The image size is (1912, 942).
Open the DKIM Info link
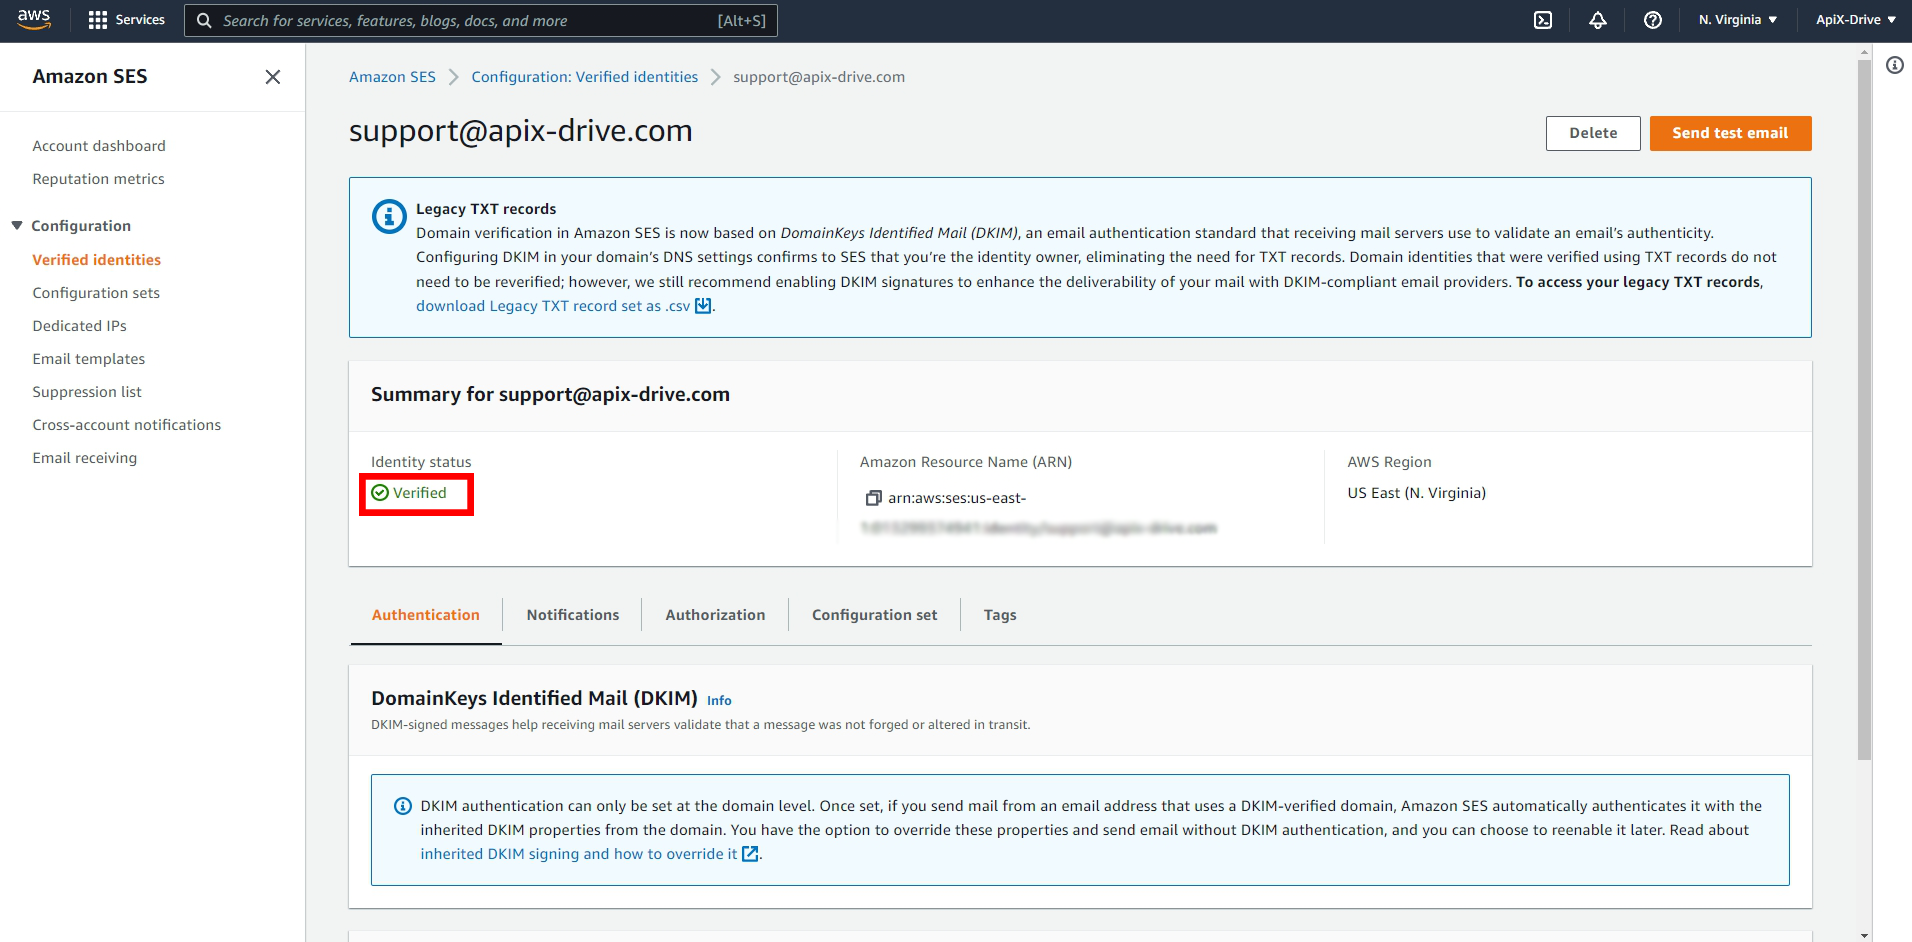tap(719, 701)
